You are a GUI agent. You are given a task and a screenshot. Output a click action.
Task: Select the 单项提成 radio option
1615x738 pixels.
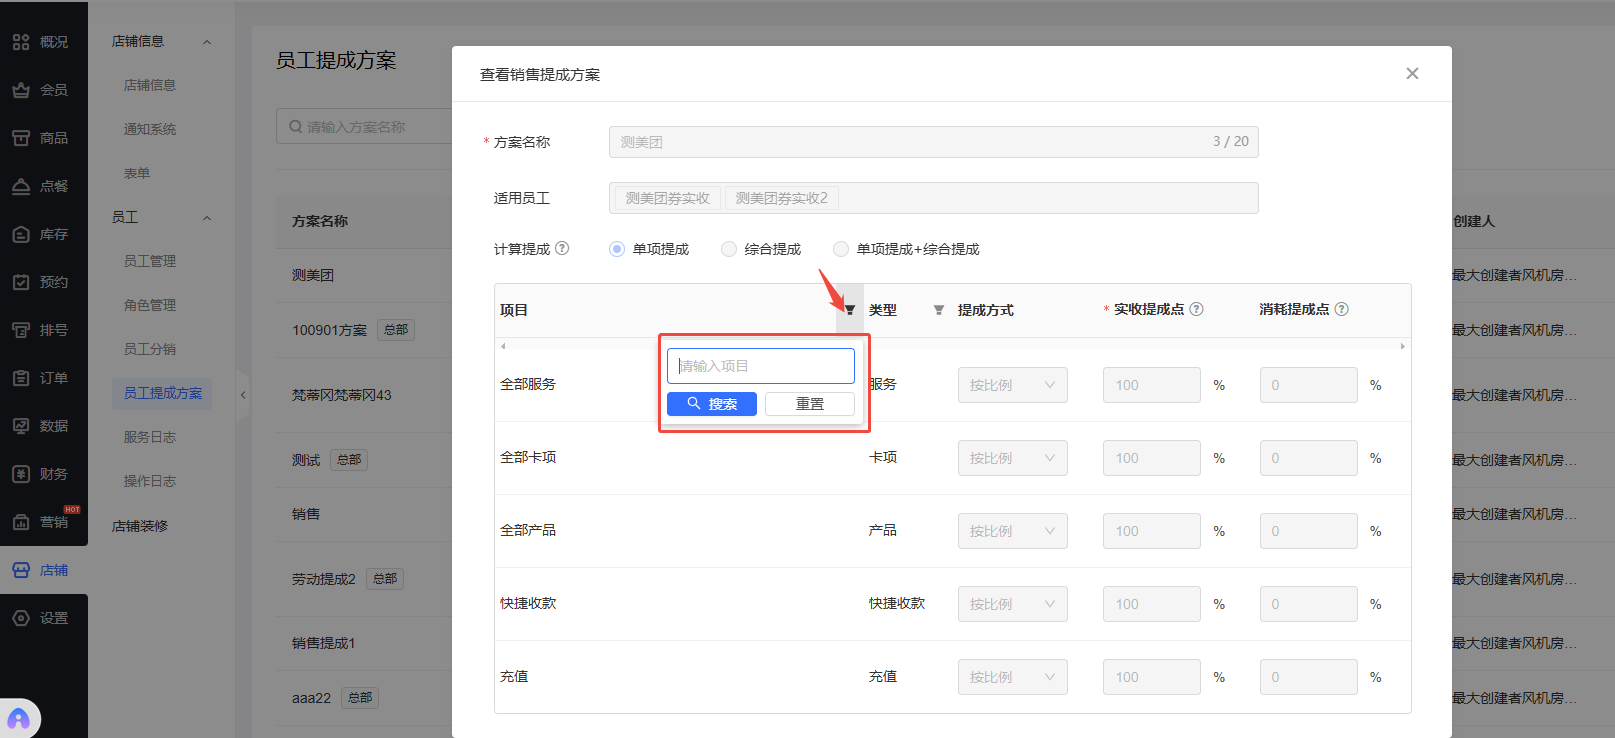pyautogui.click(x=617, y=249)
